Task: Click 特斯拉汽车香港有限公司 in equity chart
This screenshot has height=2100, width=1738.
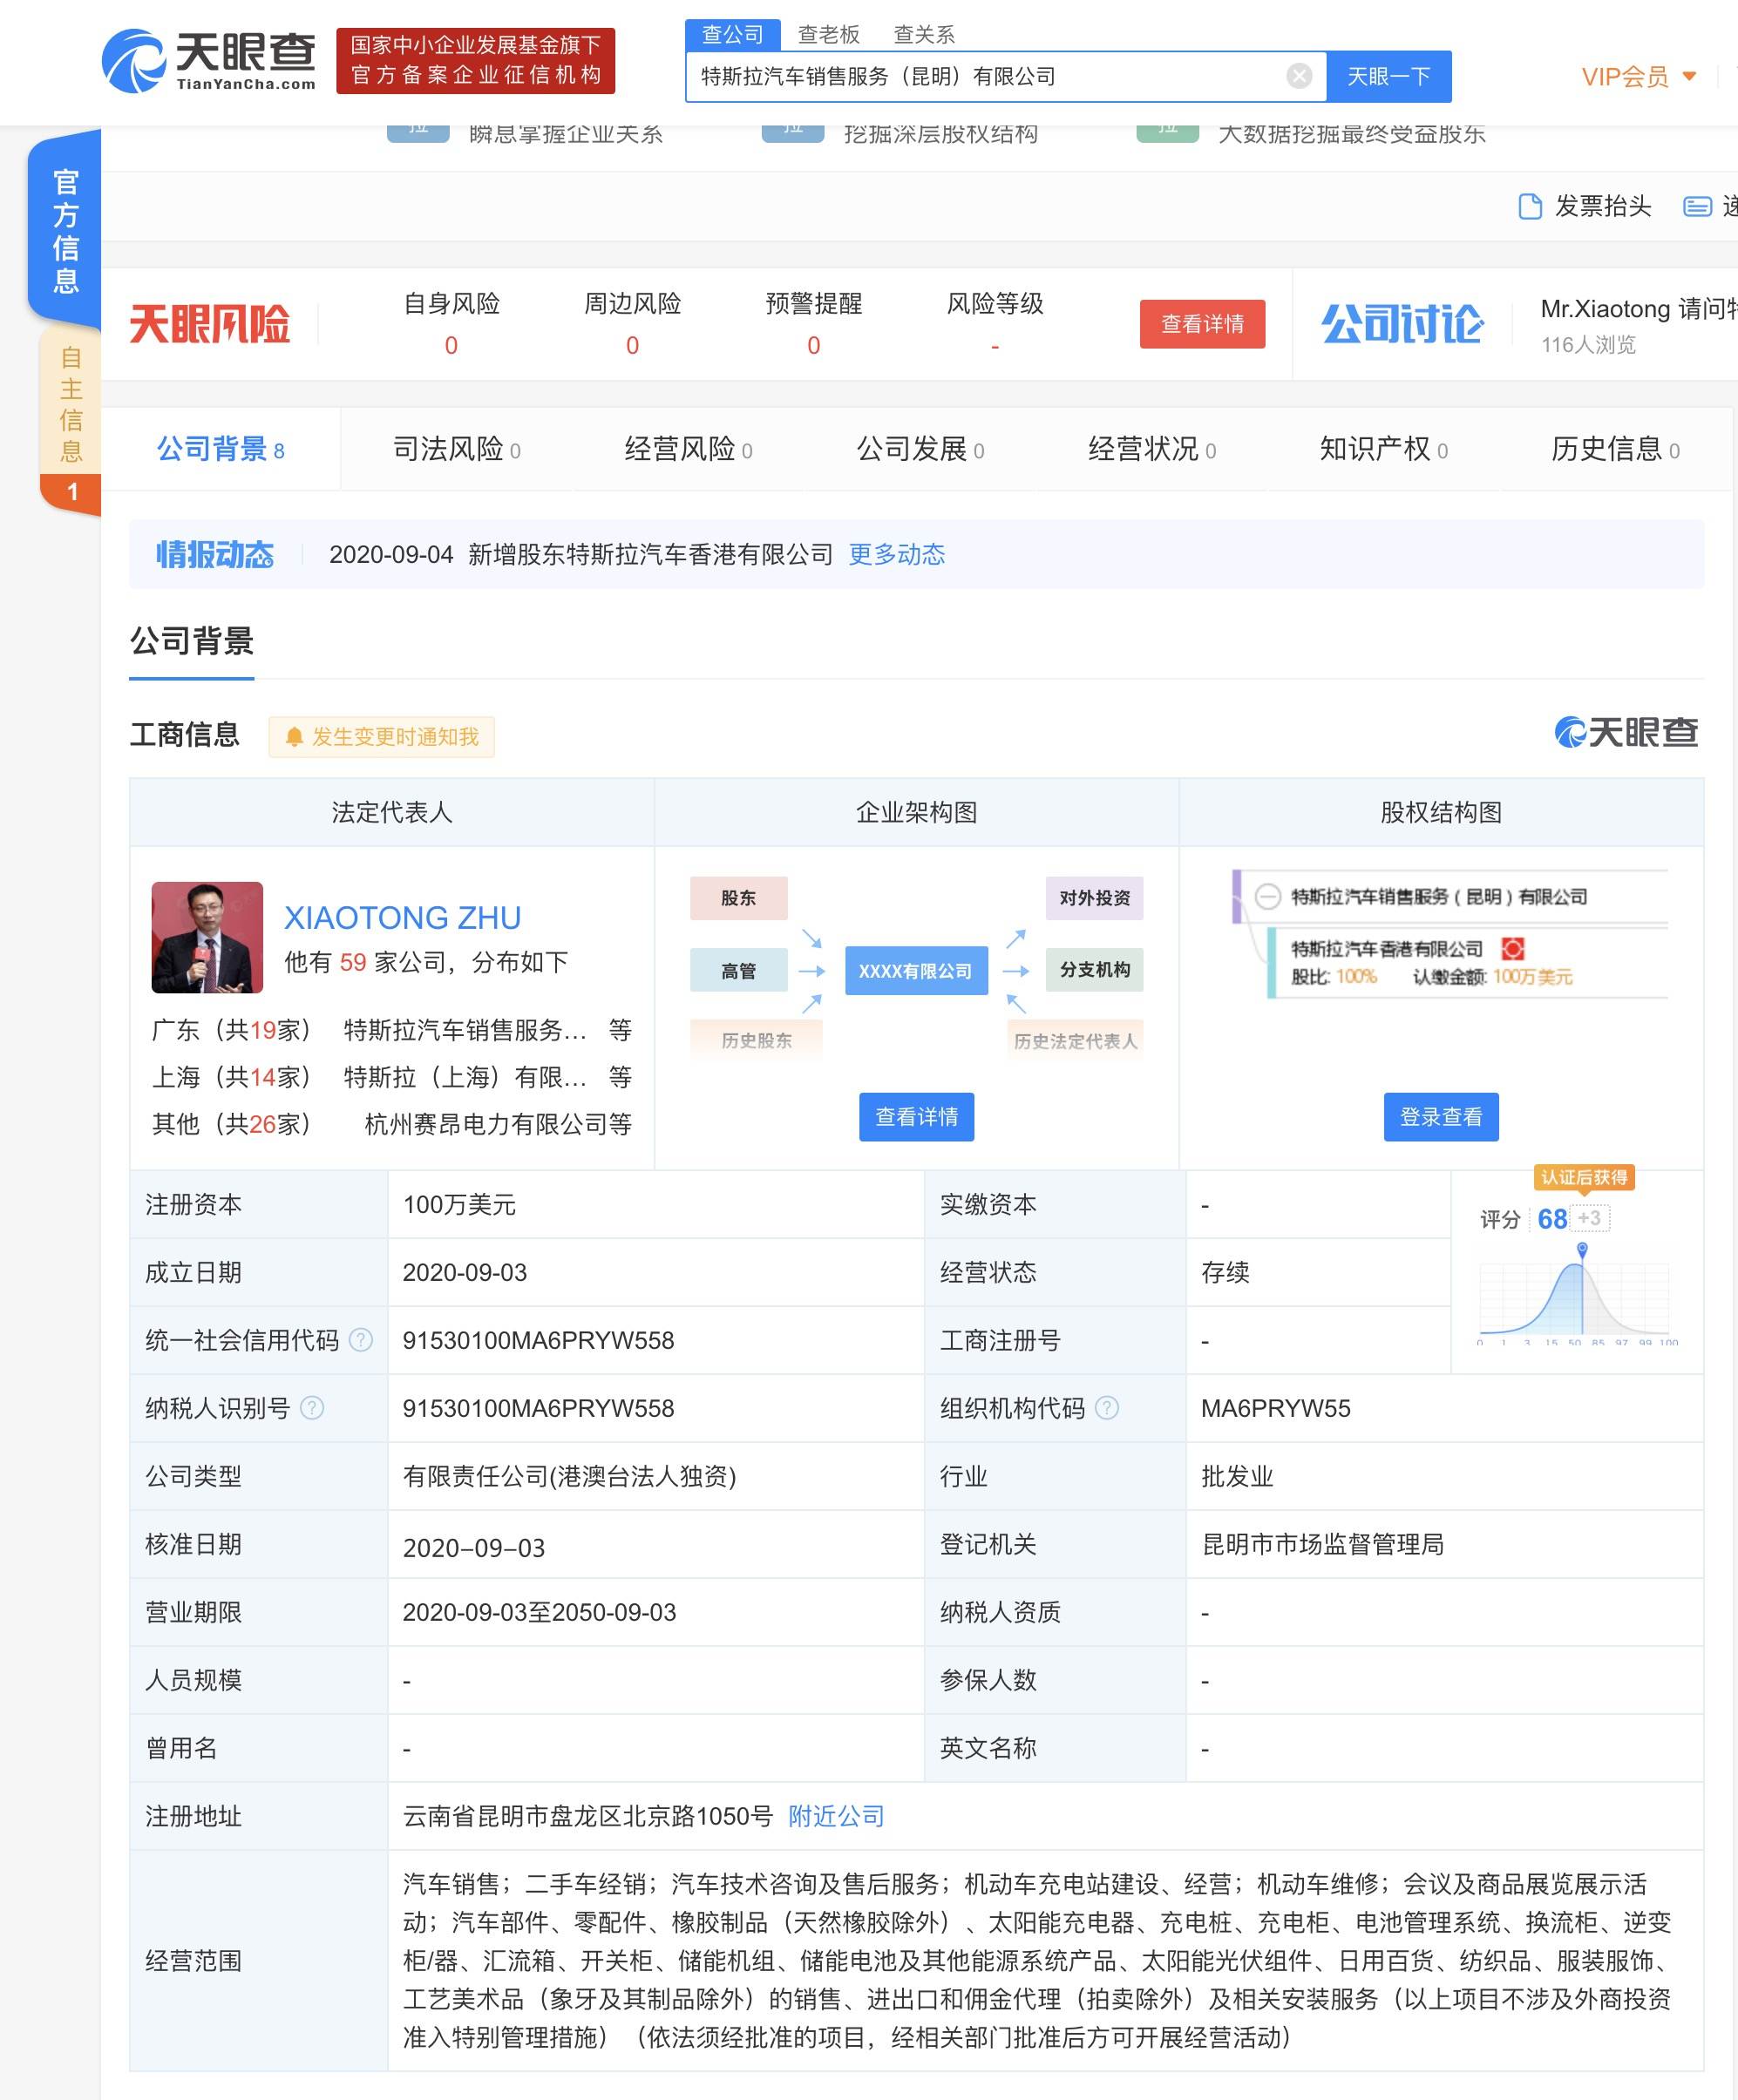Action: (1387, 949)
